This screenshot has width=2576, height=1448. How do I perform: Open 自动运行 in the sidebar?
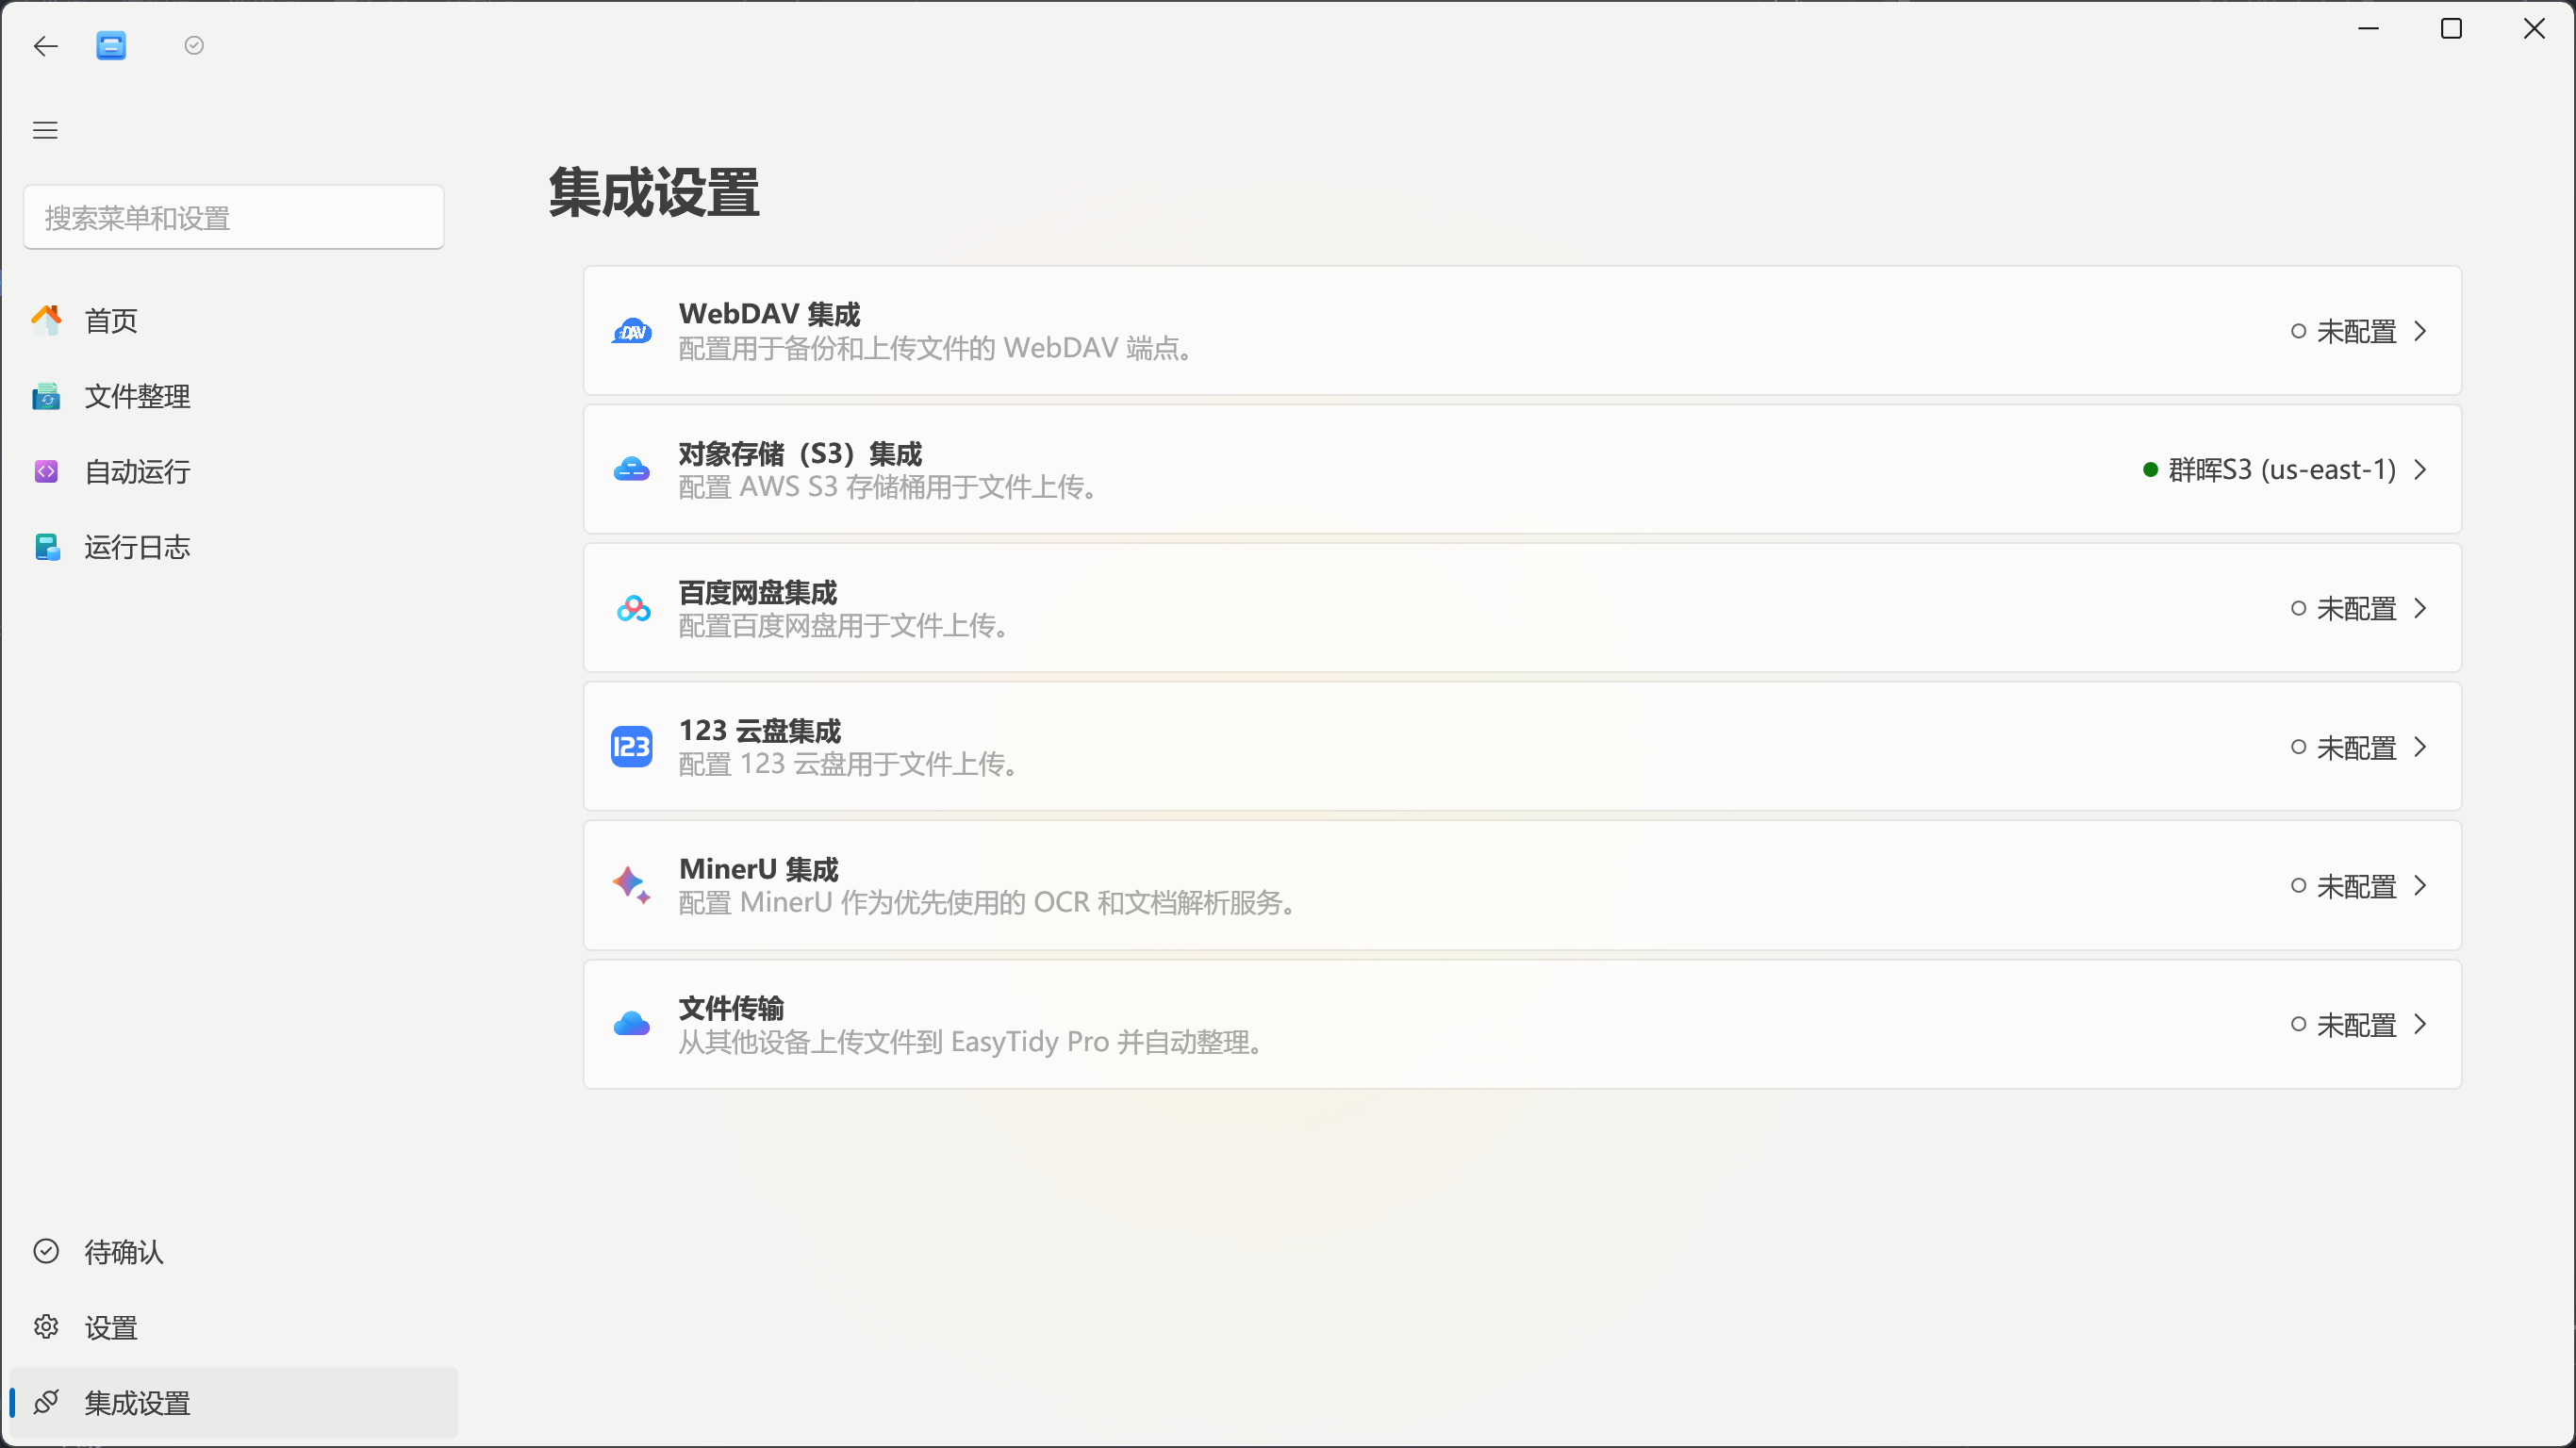click(233, 471)
